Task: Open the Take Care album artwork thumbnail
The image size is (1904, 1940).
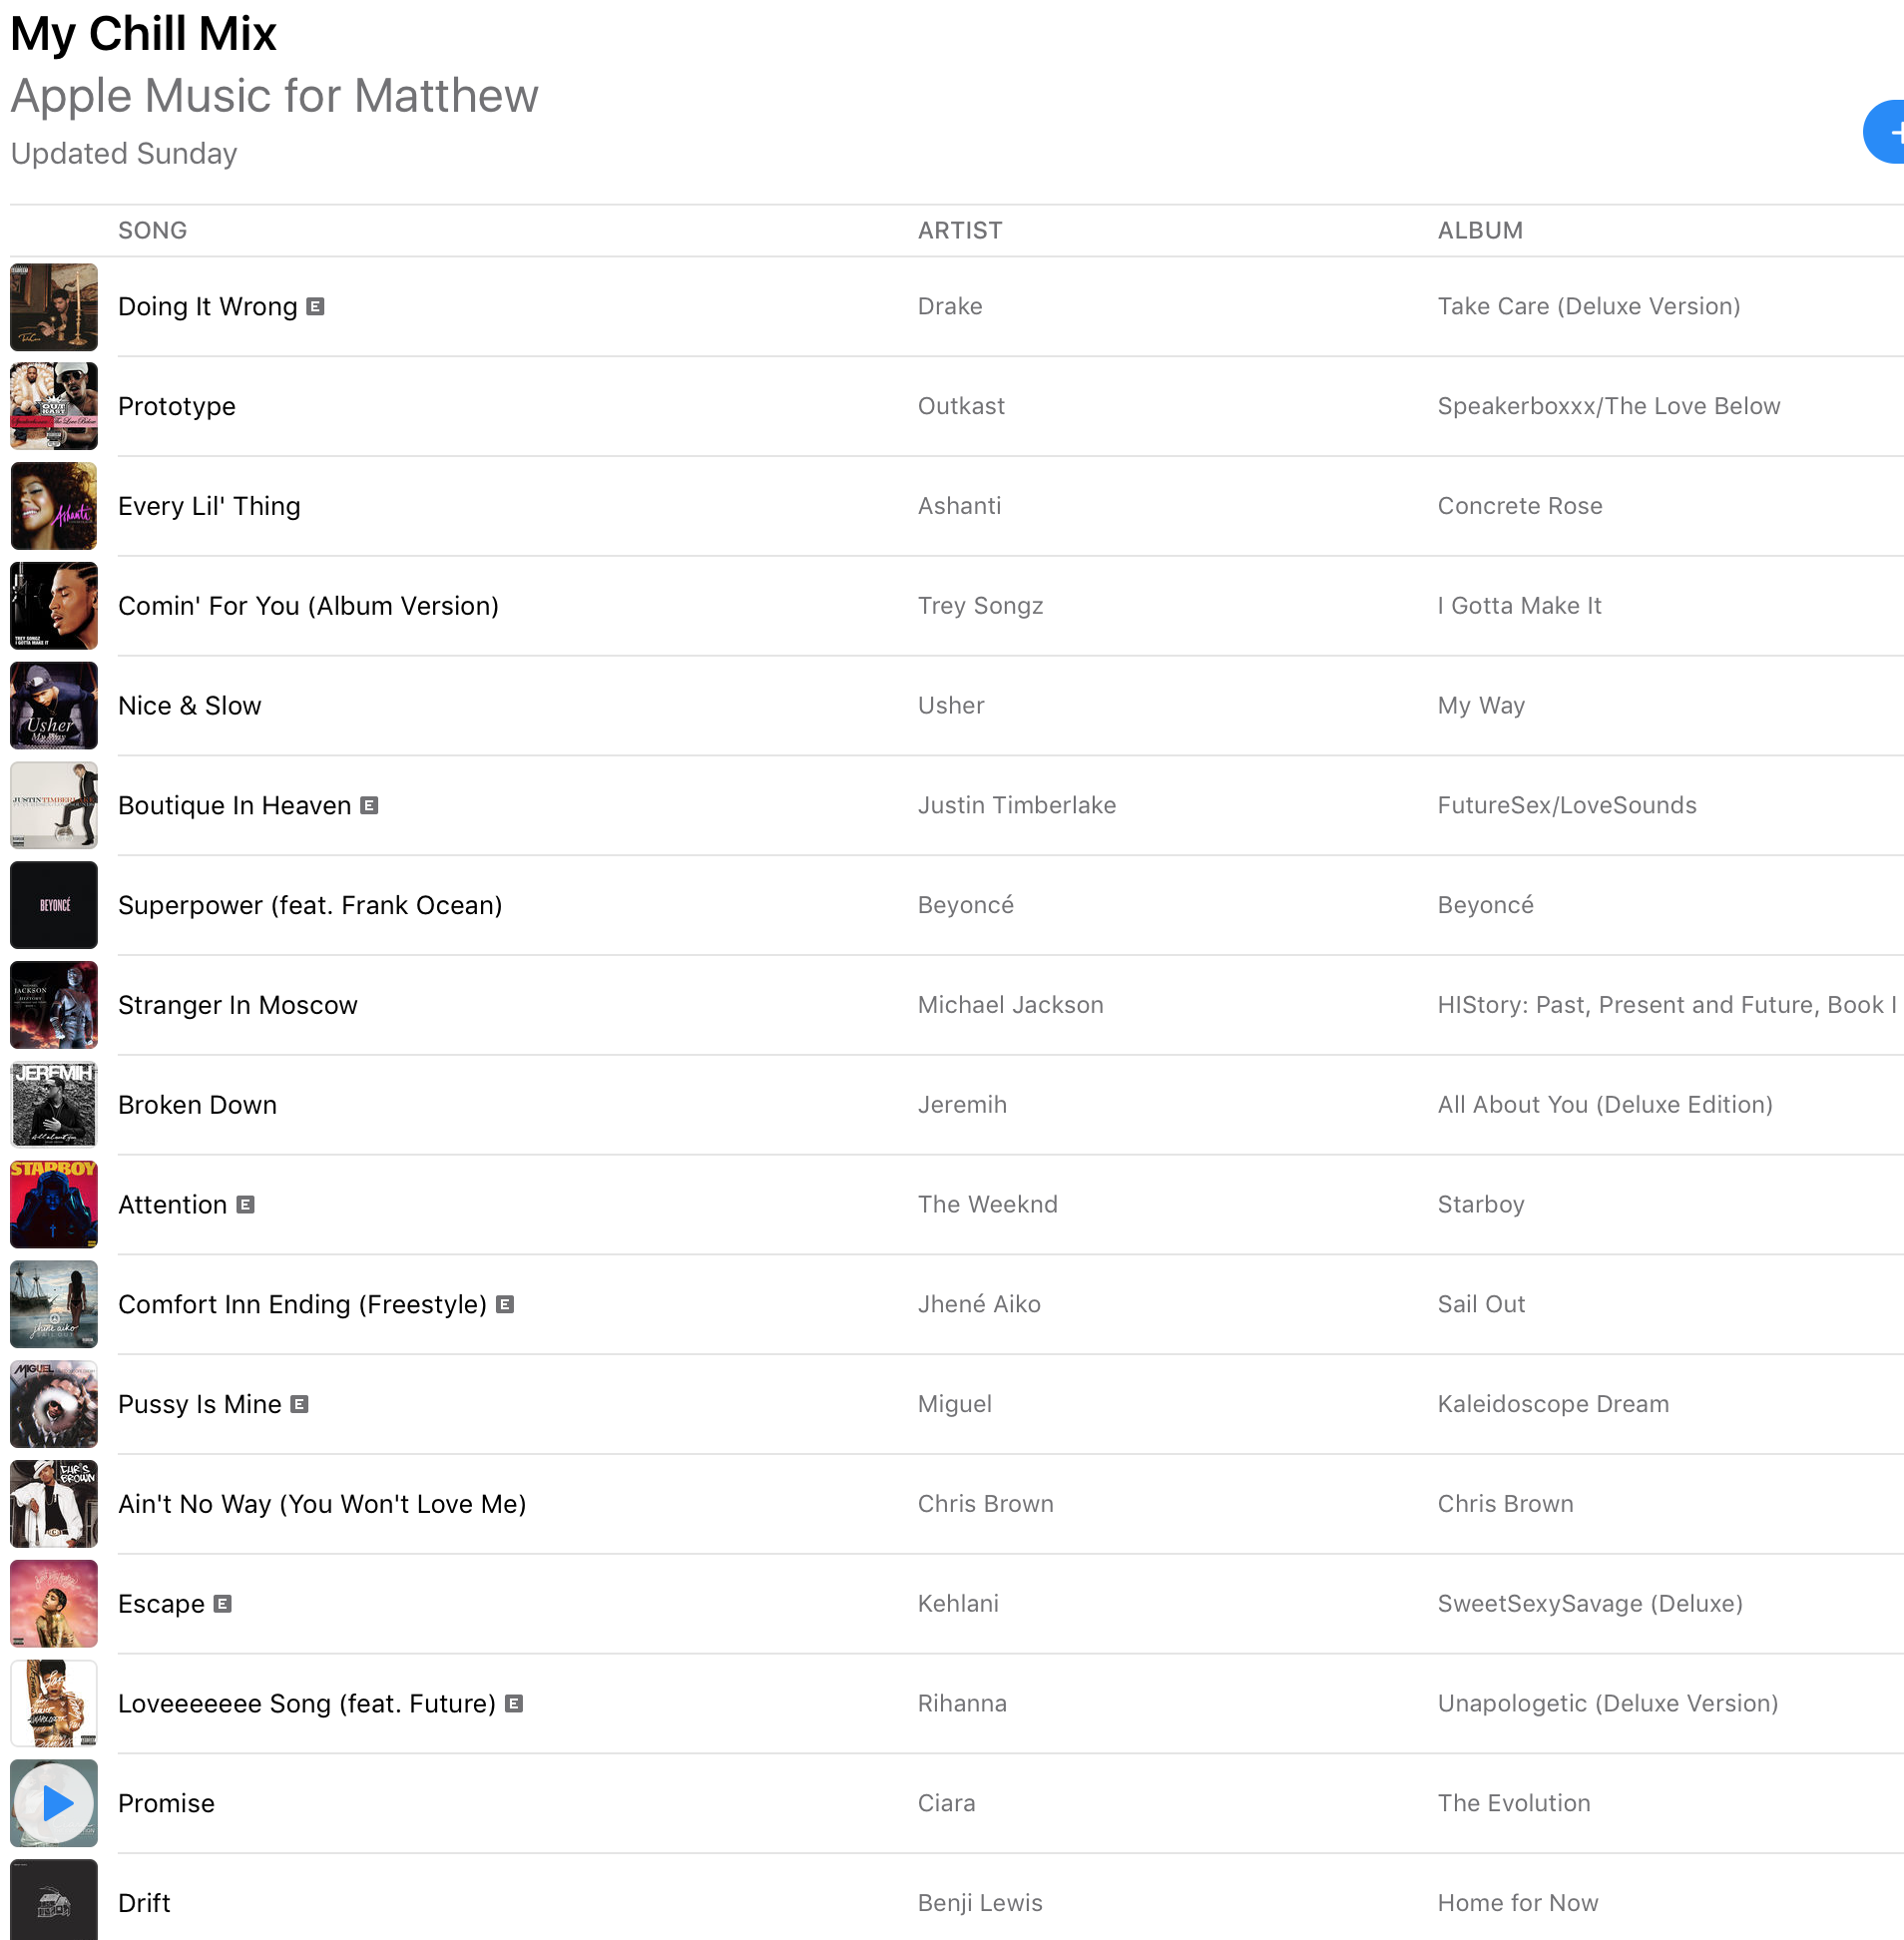Action: (x=54, y=306)
